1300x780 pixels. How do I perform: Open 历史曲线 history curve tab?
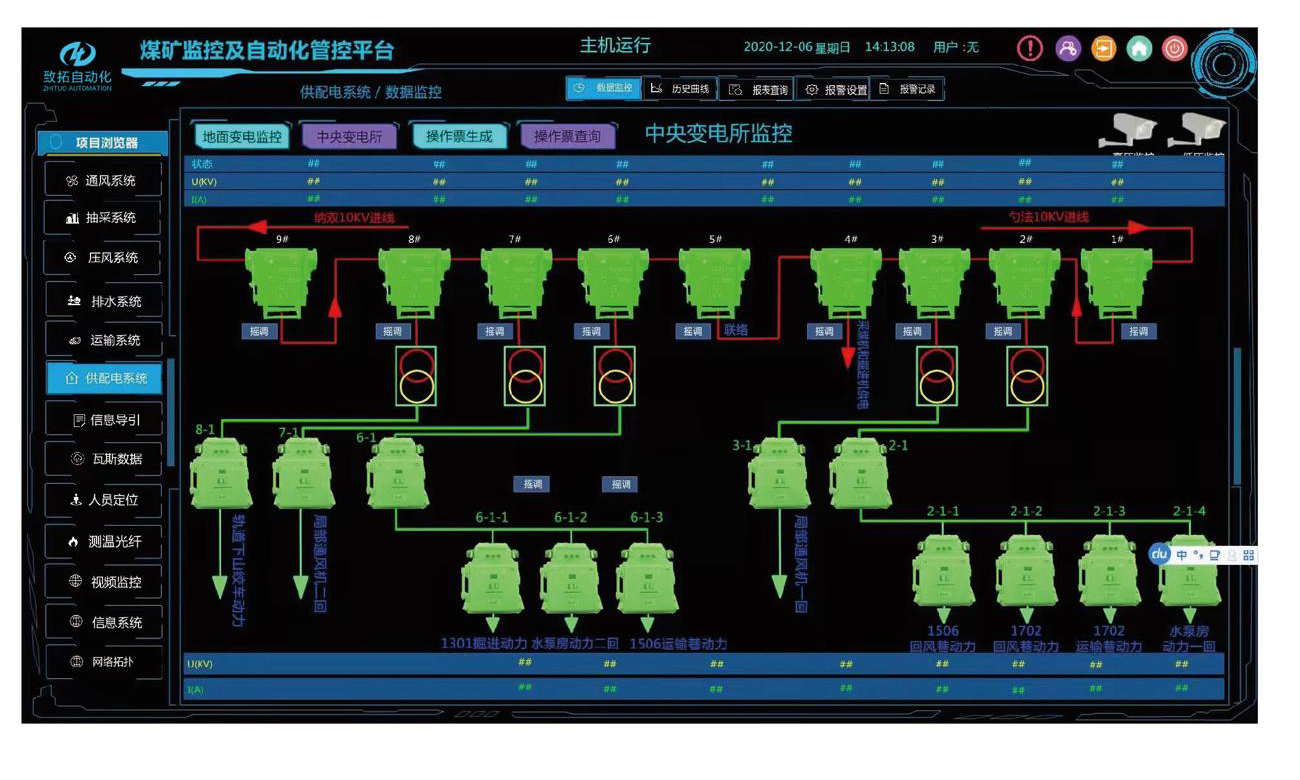pos(680,89)
